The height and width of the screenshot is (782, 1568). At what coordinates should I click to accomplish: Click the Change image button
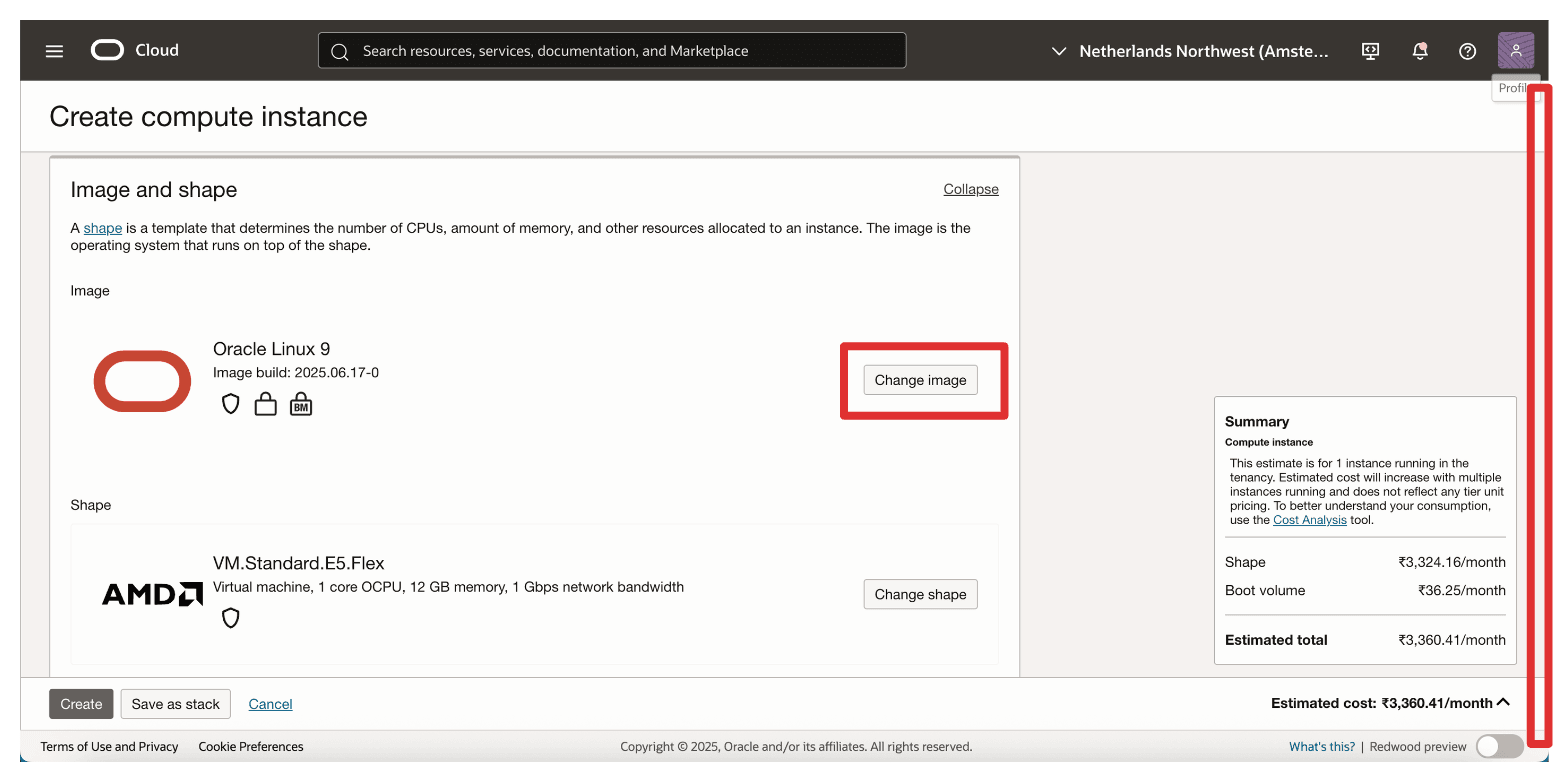pos(920,380)
